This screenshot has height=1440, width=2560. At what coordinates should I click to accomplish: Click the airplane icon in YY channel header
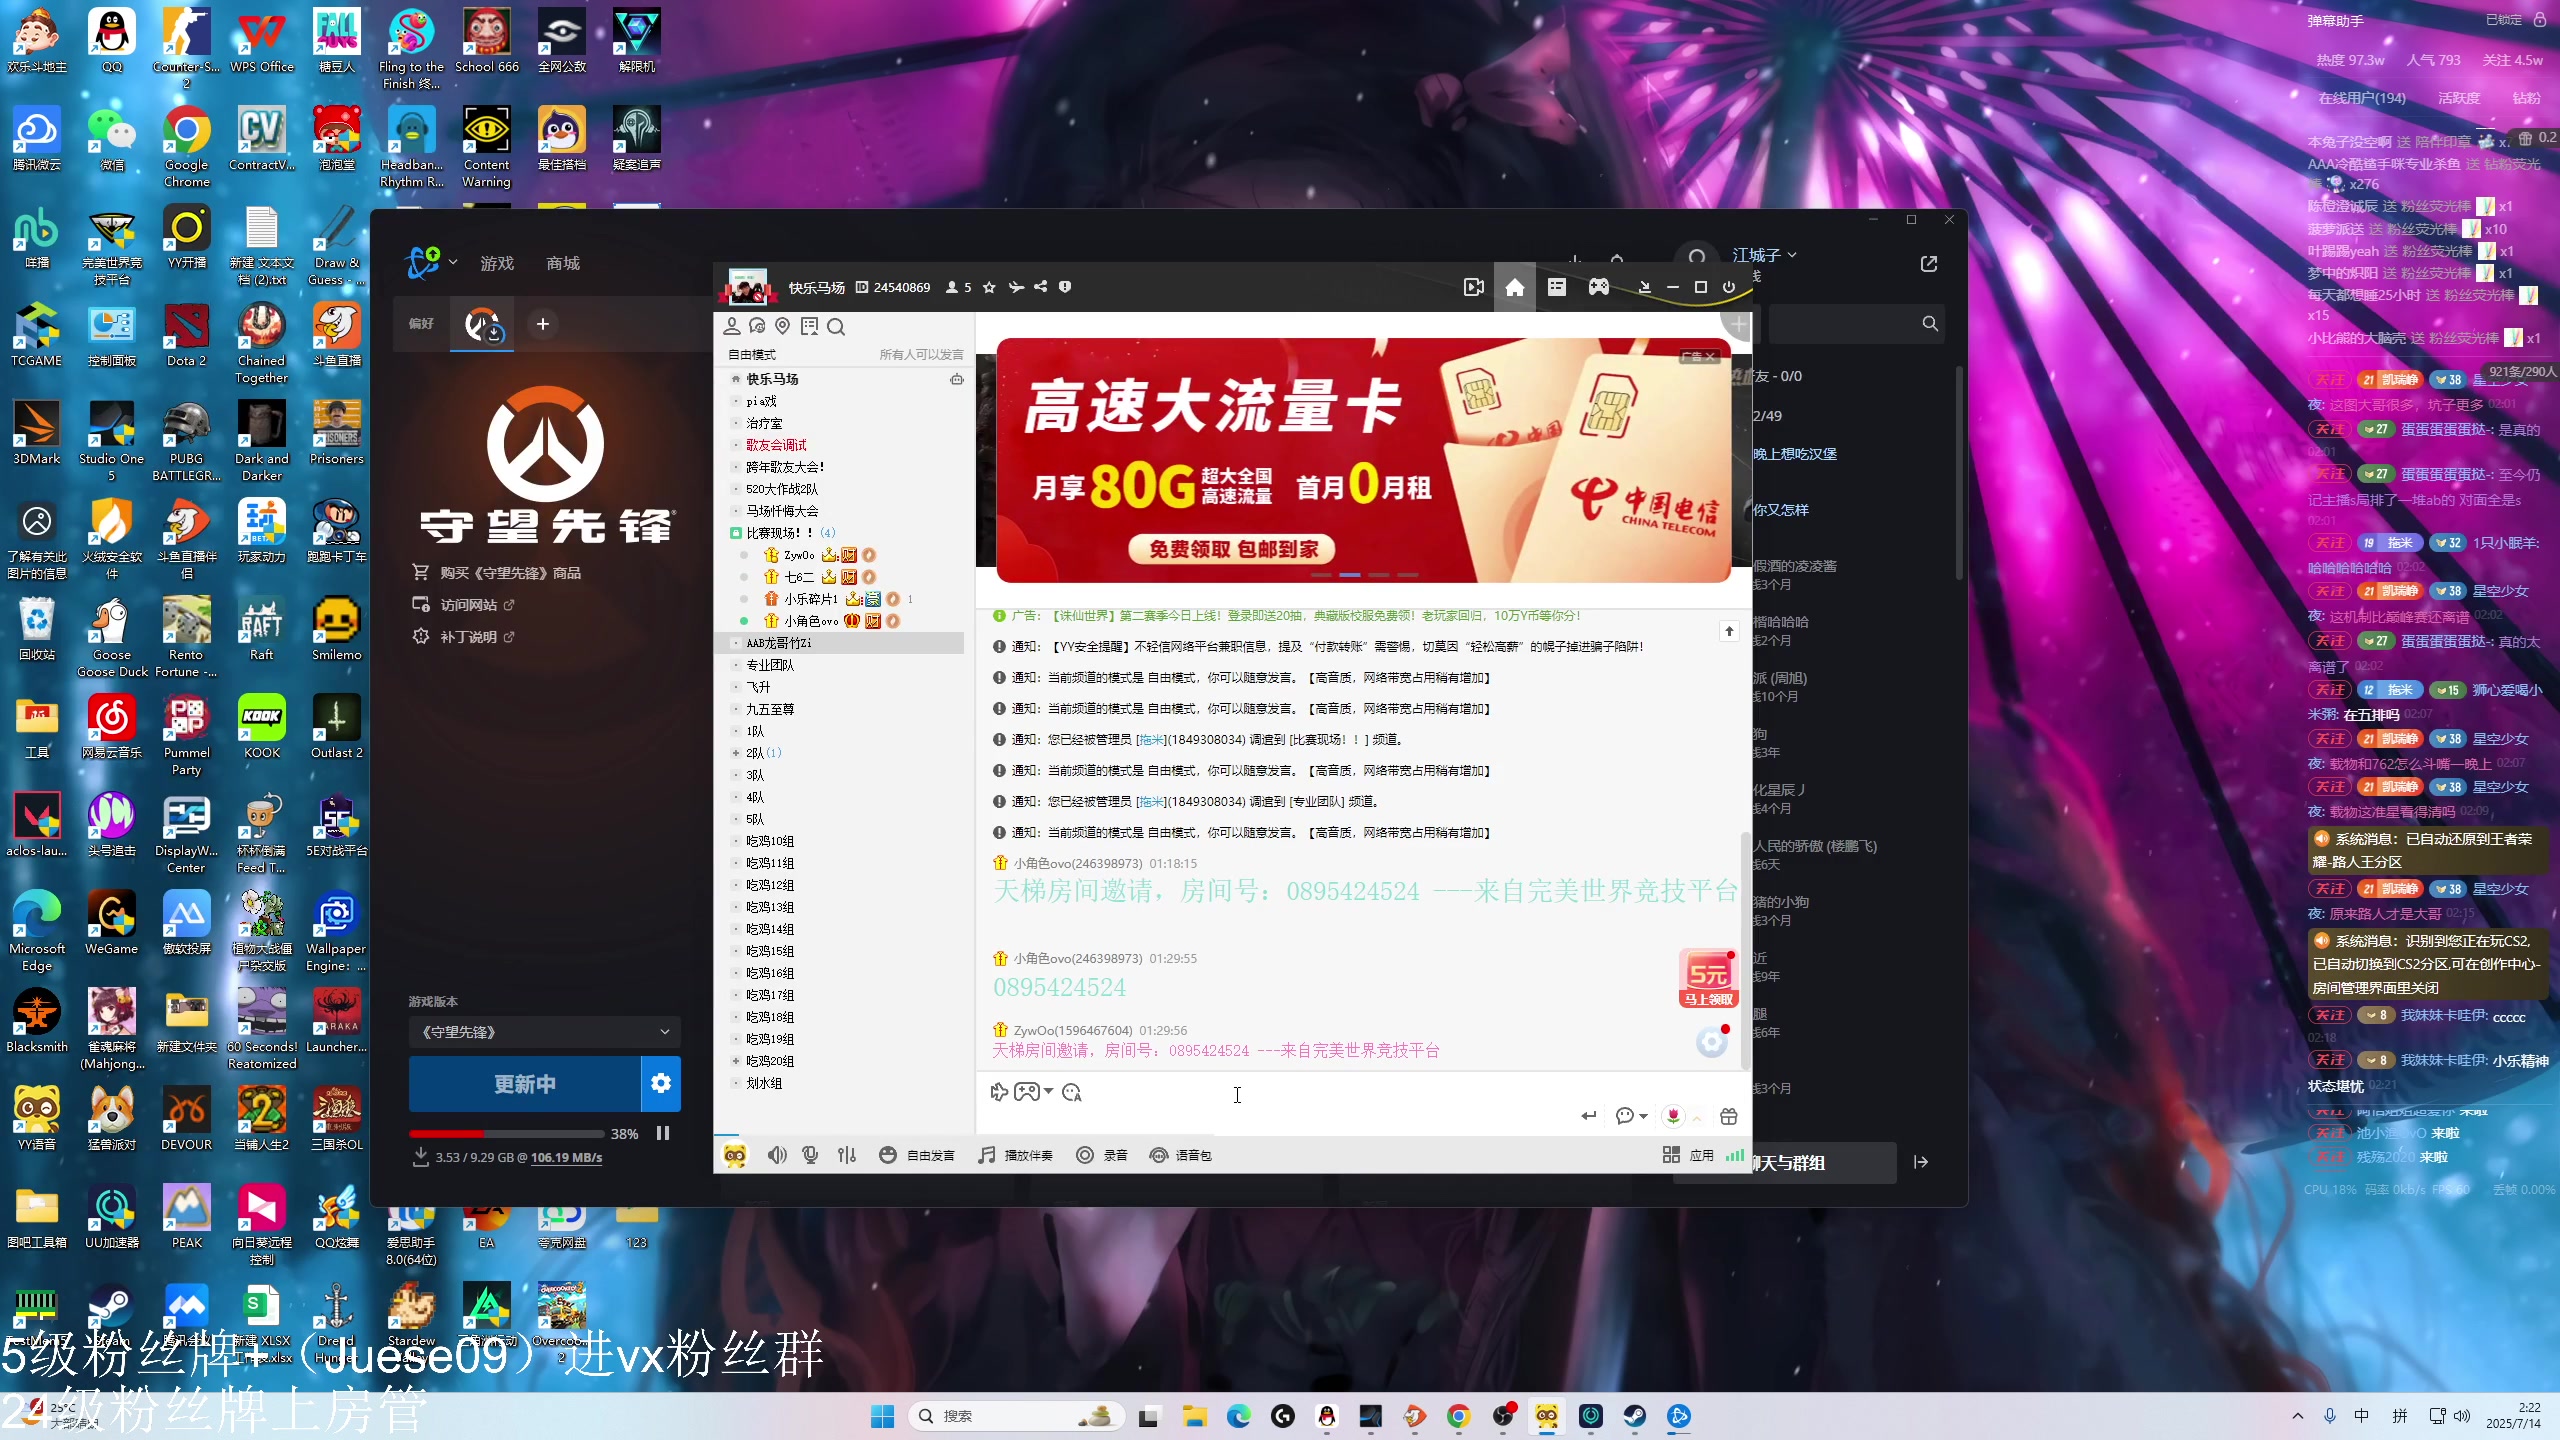click(1016, 287)
